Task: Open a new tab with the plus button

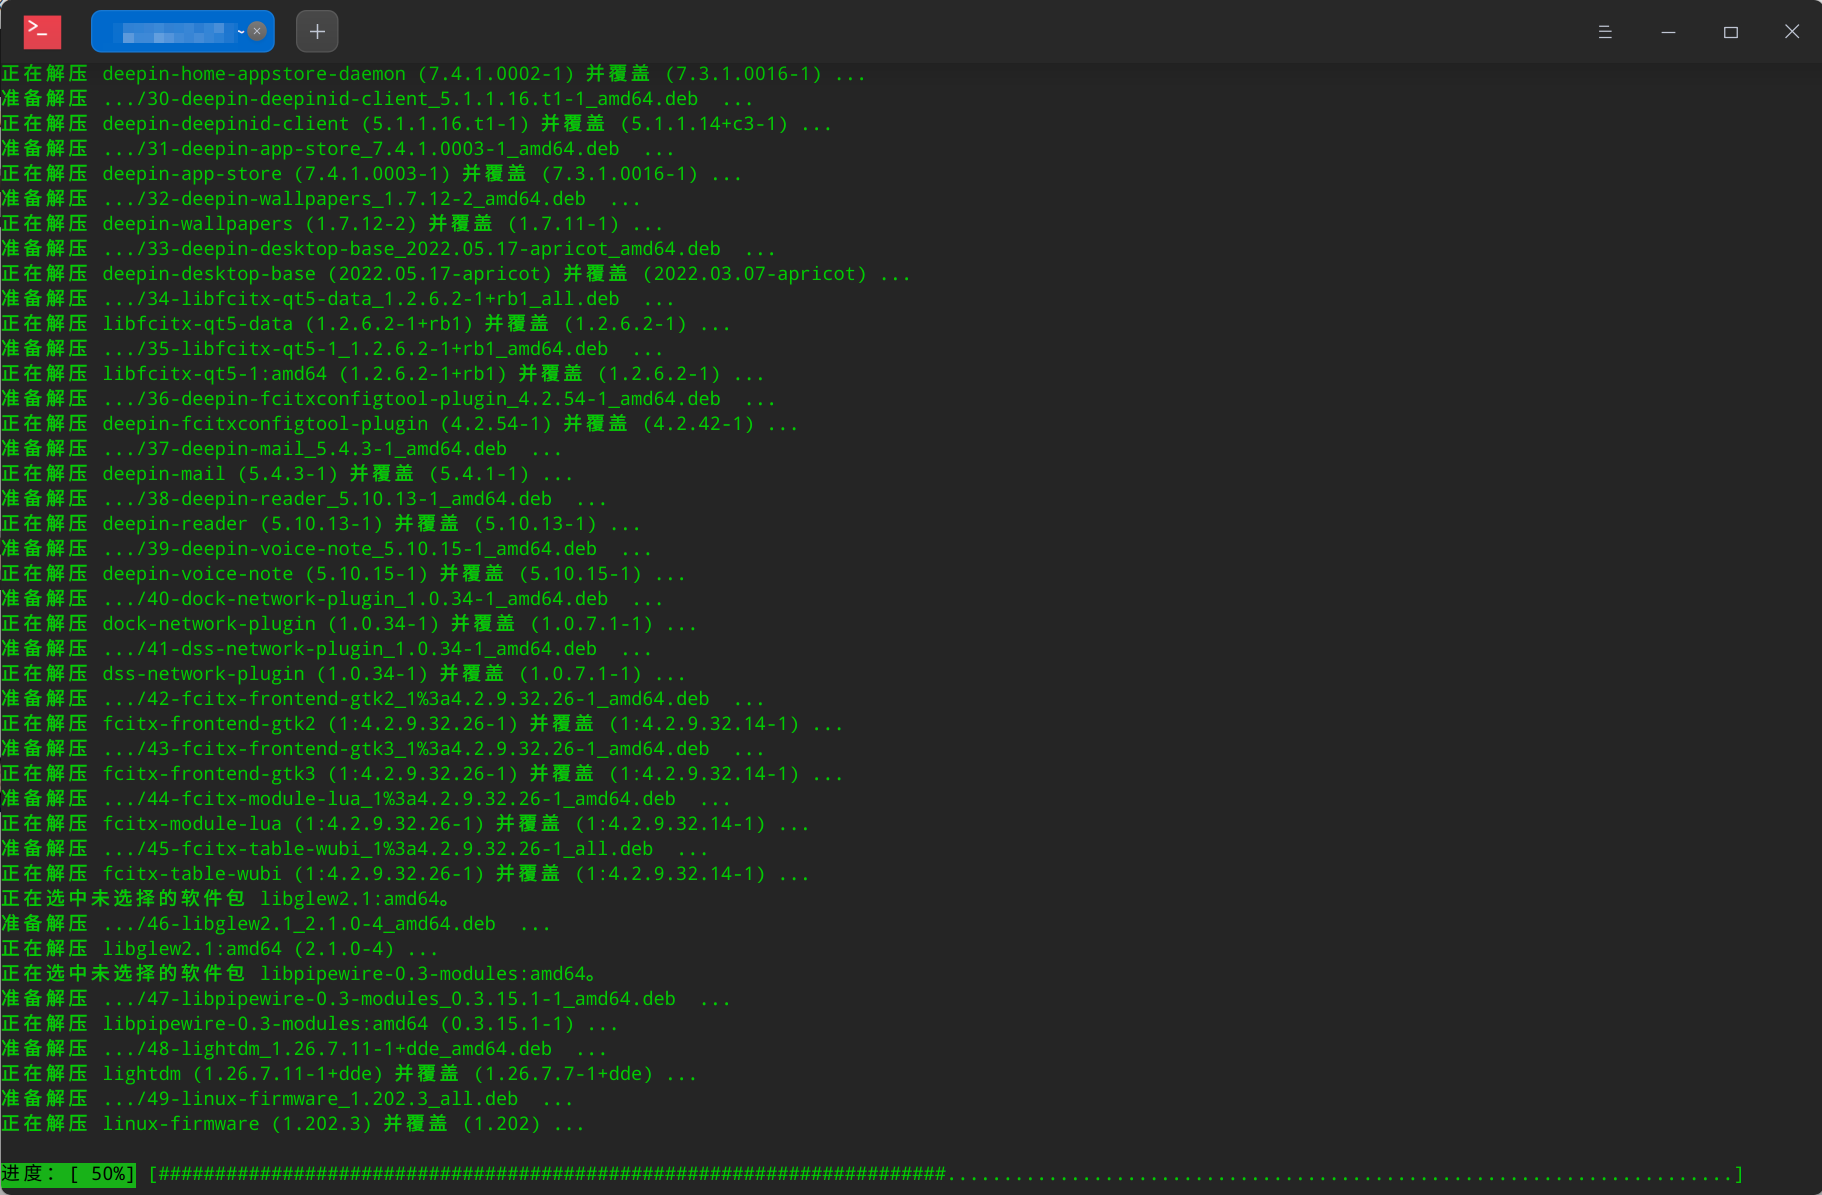Action: pyautogui.click(x=316, y=31)
